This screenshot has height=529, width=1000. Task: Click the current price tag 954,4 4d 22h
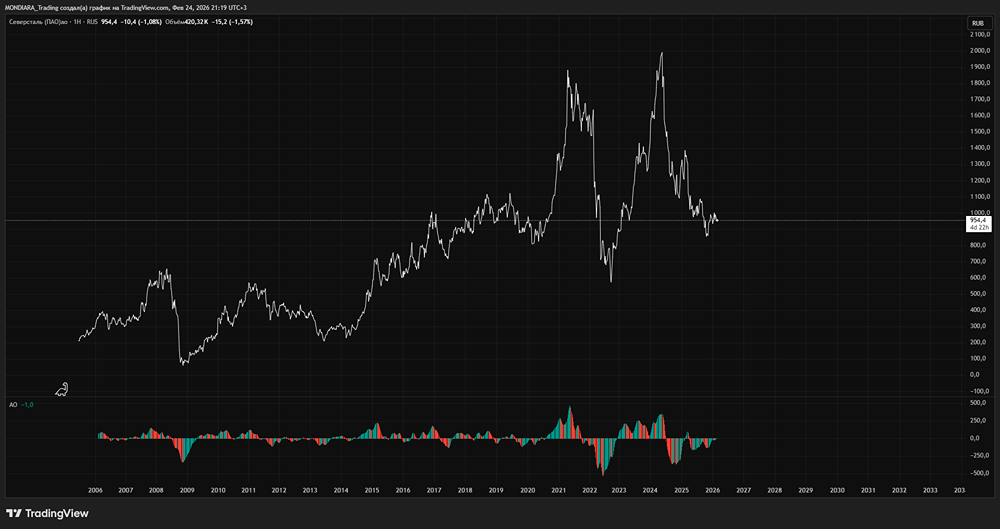click(979, 223)
